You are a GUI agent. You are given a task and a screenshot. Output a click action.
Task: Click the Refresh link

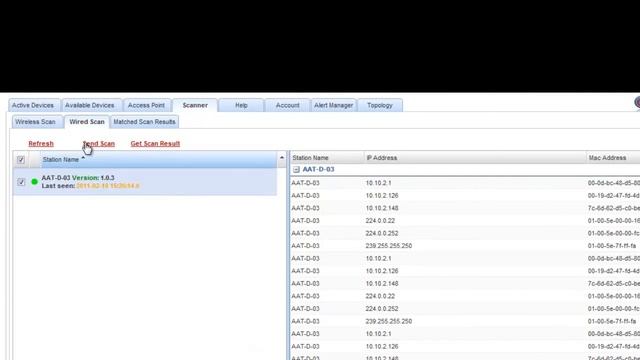pos(41,144)
